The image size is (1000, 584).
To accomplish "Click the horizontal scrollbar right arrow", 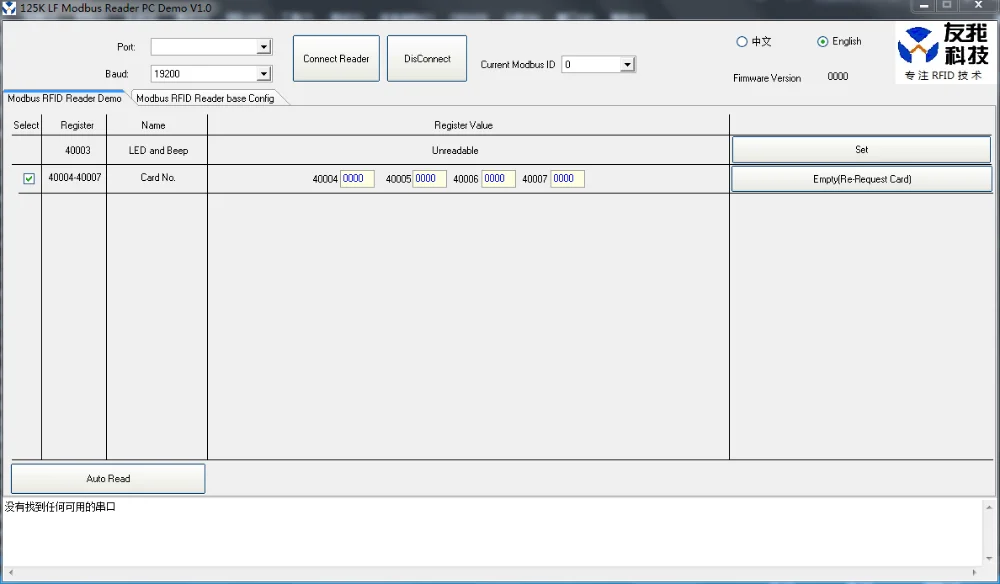I will point(974,573).
